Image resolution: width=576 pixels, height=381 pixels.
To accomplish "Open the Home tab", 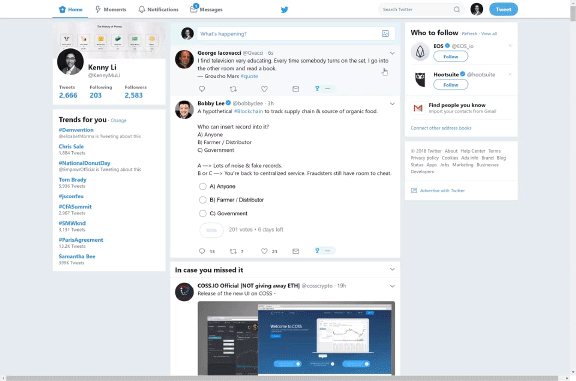I will tap(71, 10).
